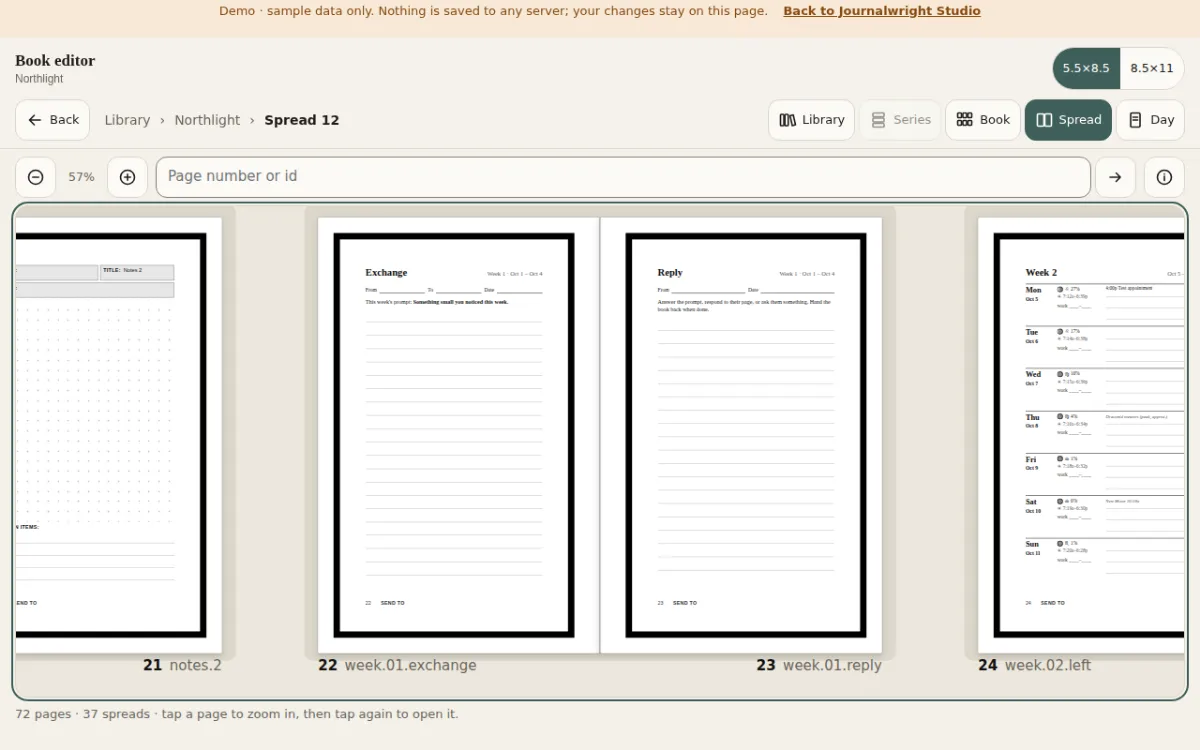Screen dimensions: 1200x750
Task: Open the Library view tab
Action: [x=811, y=120]
